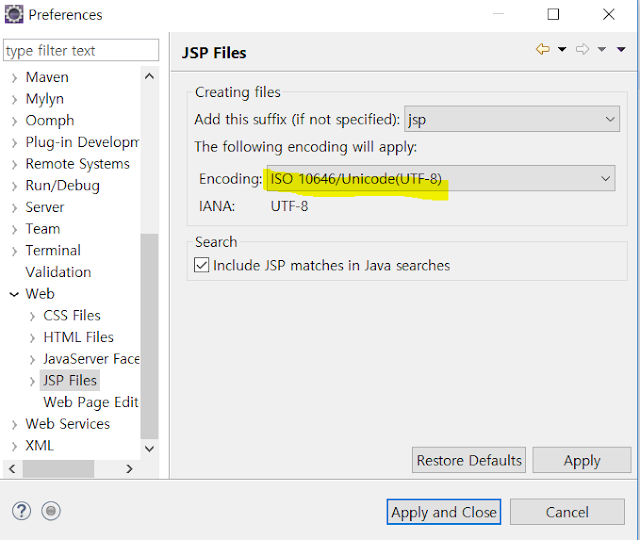Maximize the Preferences window
640x540 pixels.
pos(553,14)
